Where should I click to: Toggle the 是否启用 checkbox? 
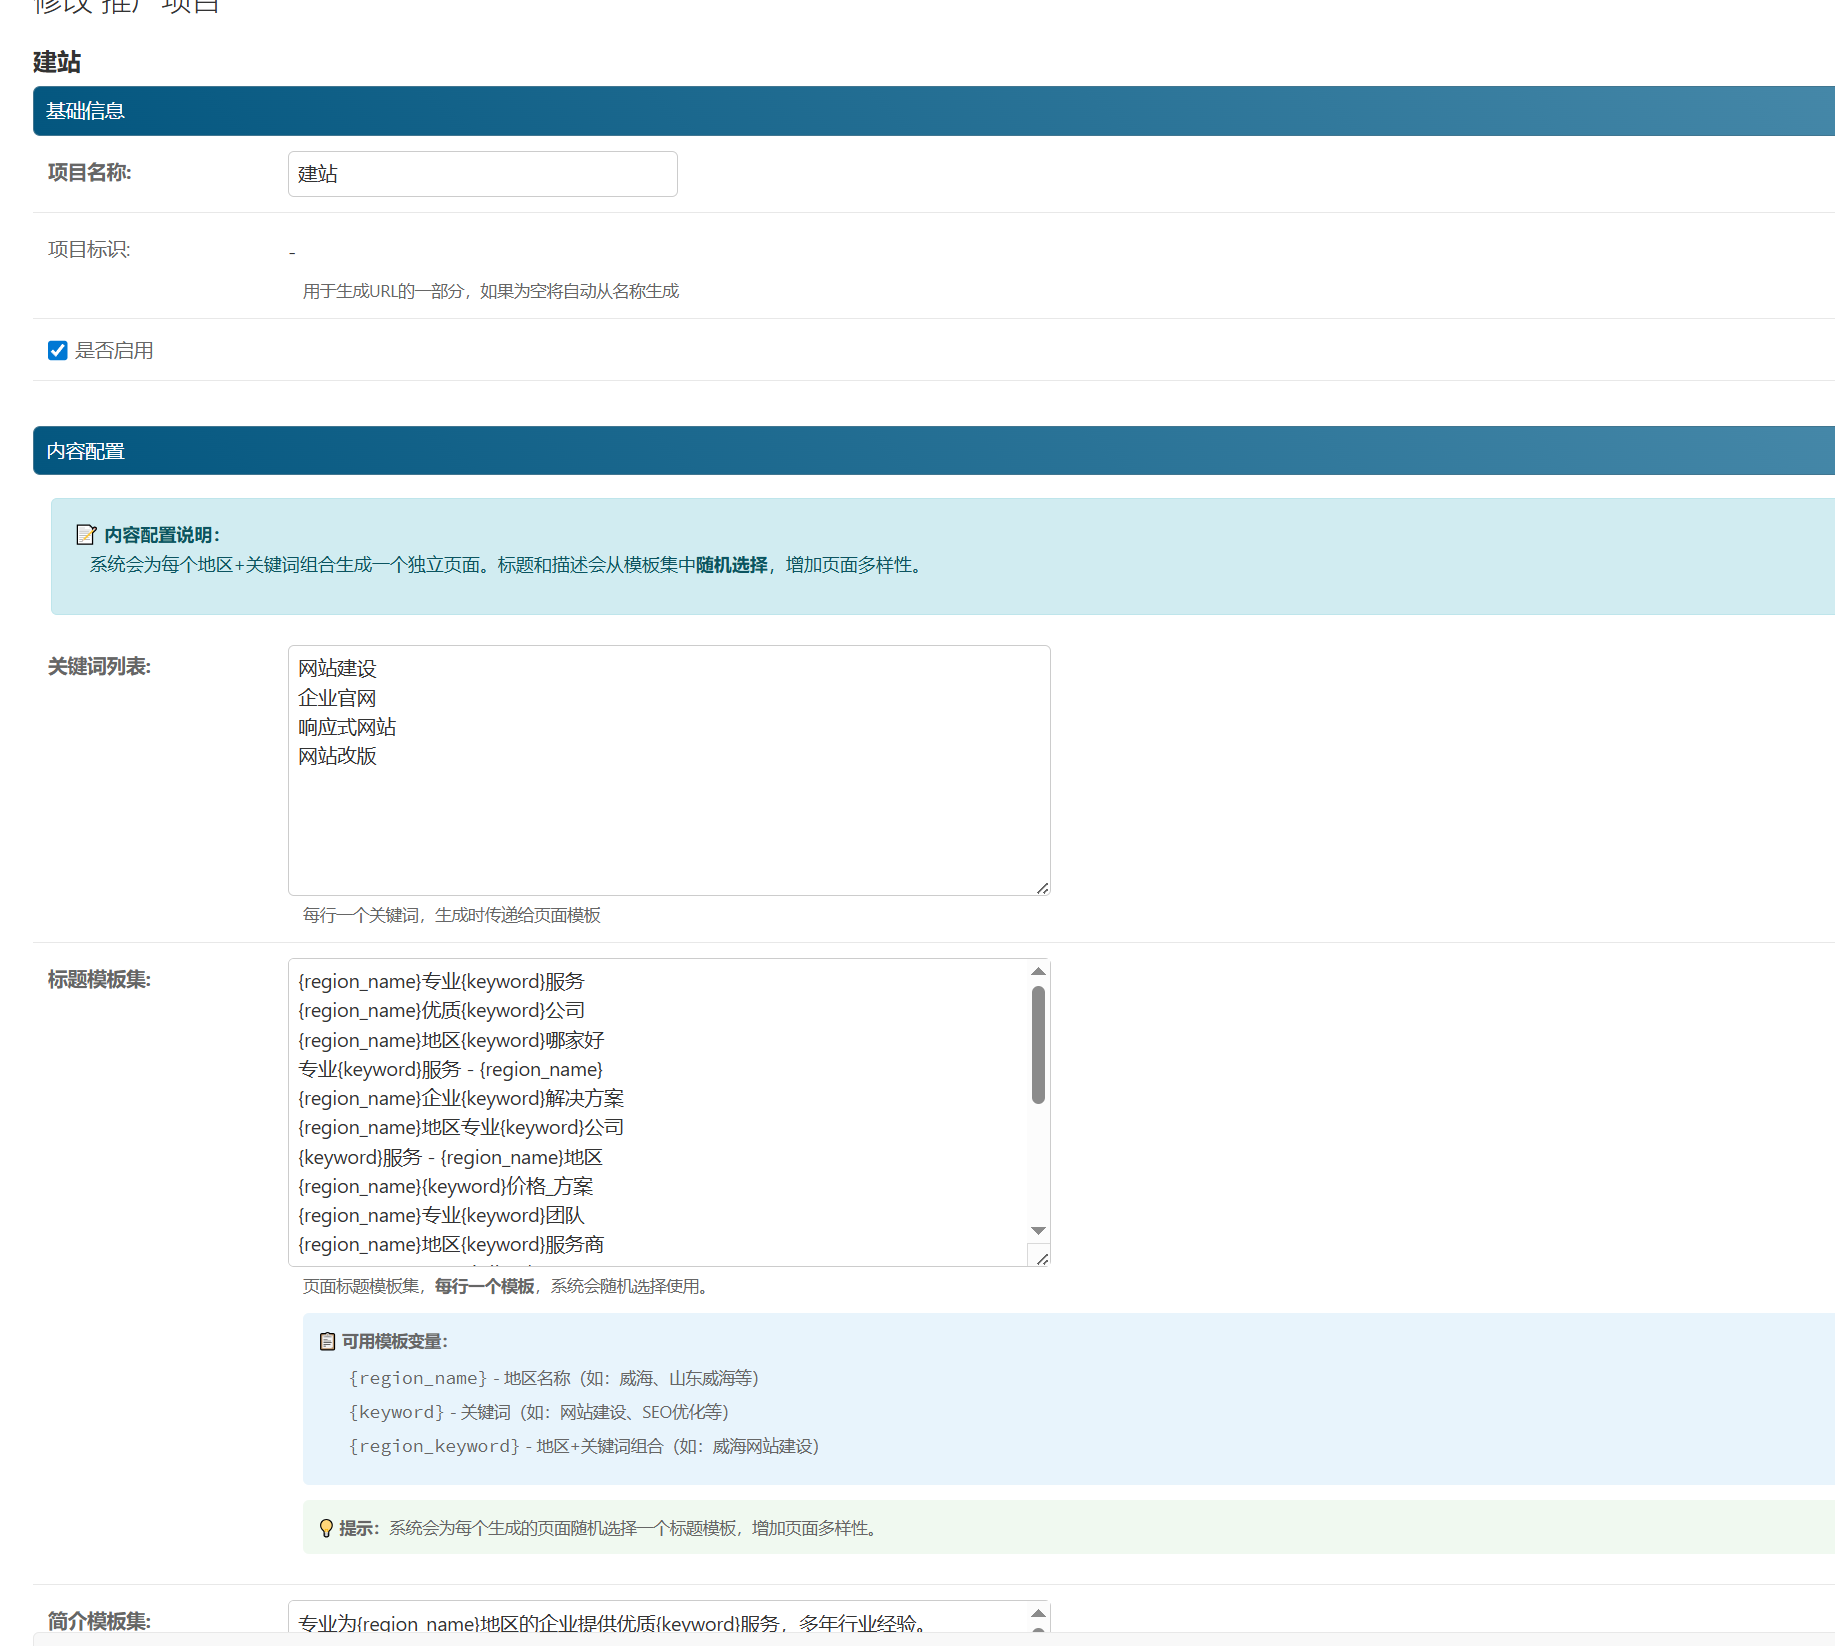tap(58, 351)
